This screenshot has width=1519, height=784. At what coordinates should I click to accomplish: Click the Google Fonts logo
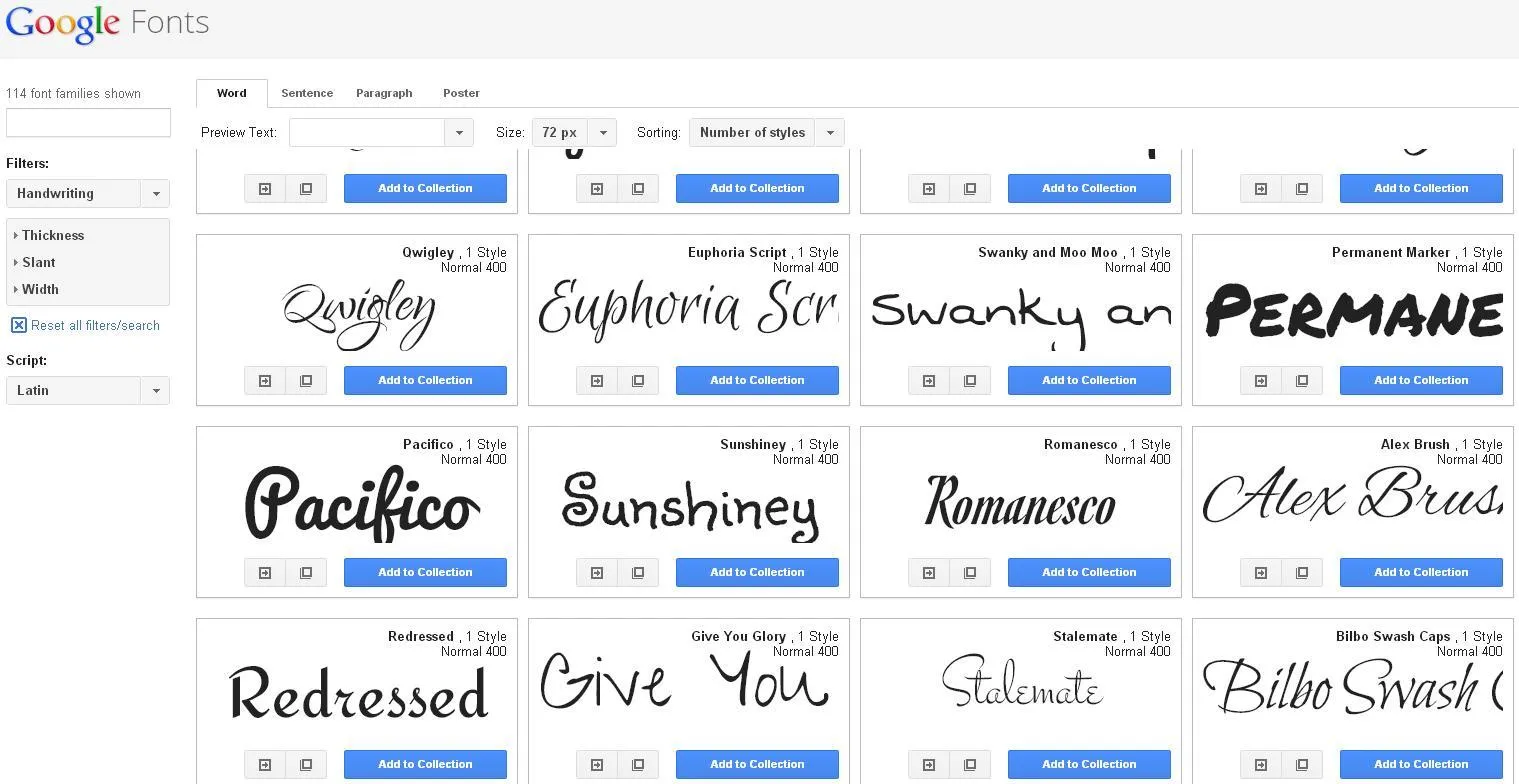(107, 23)
